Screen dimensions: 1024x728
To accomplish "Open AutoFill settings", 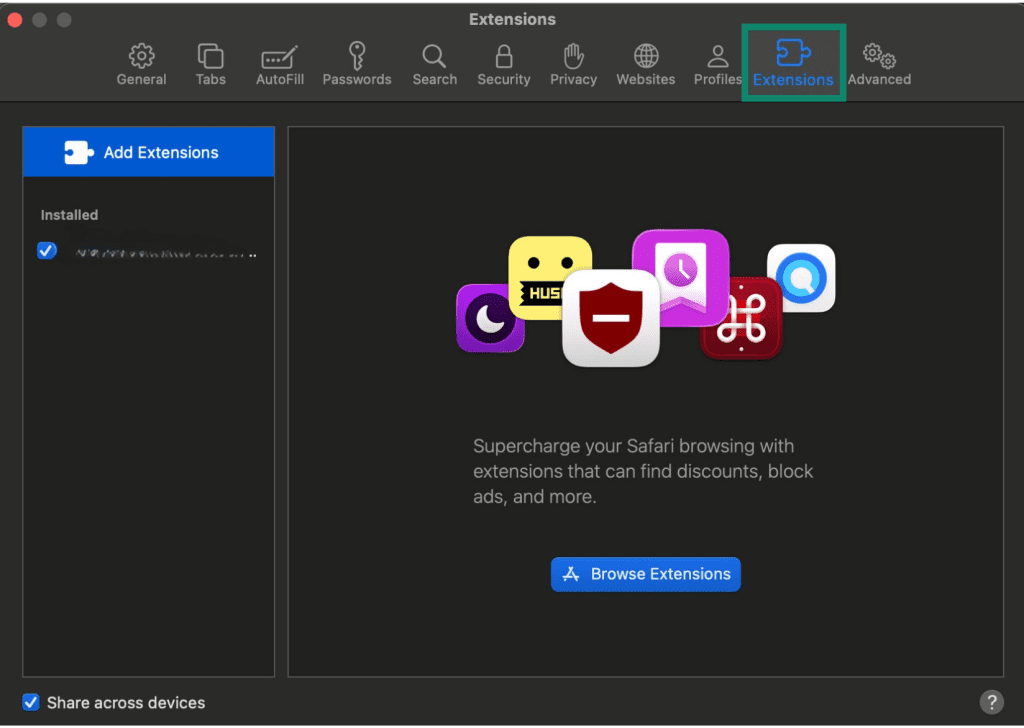I will click(x=279, y=64).
